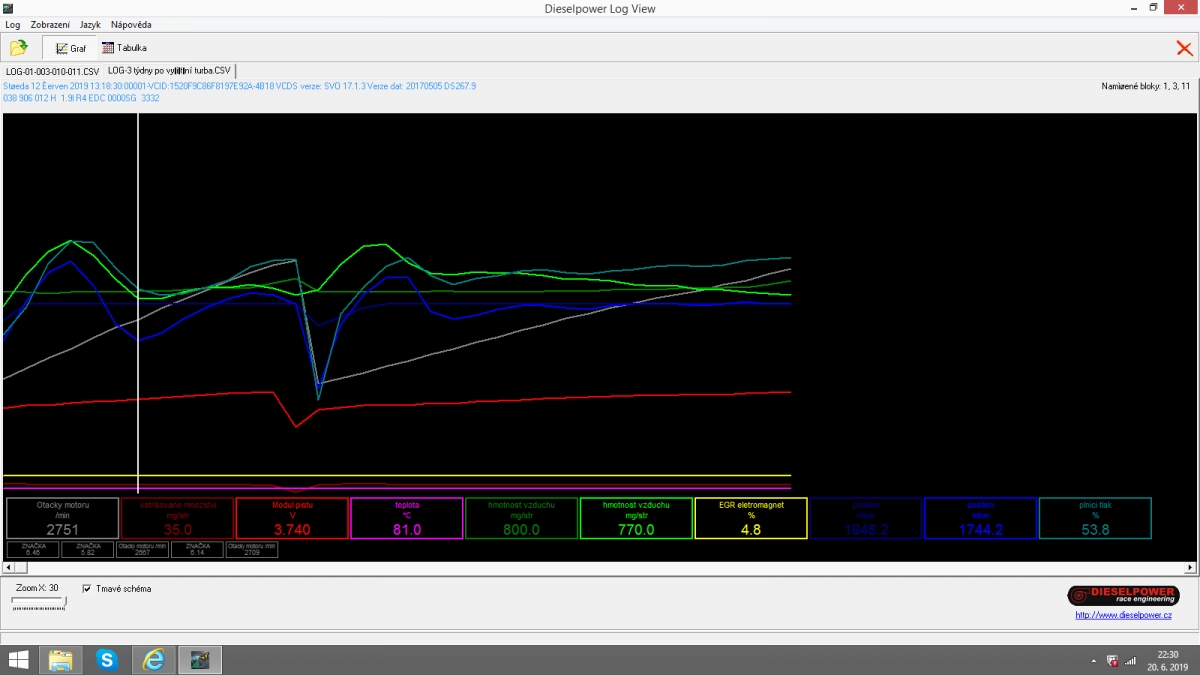
Task: Open the Jazyk language menu
Action: pyautogui.click(x=90, y=24)
